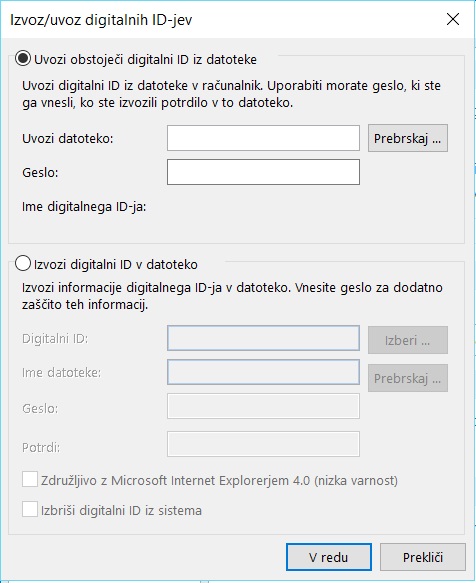476x583 pixels.
Task: Click the lower 'Prebrskaj ...' export button
Action: pos(408,378)
